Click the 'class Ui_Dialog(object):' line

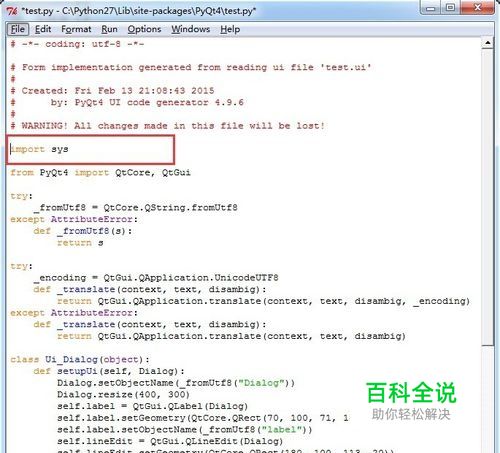(80, 359)
